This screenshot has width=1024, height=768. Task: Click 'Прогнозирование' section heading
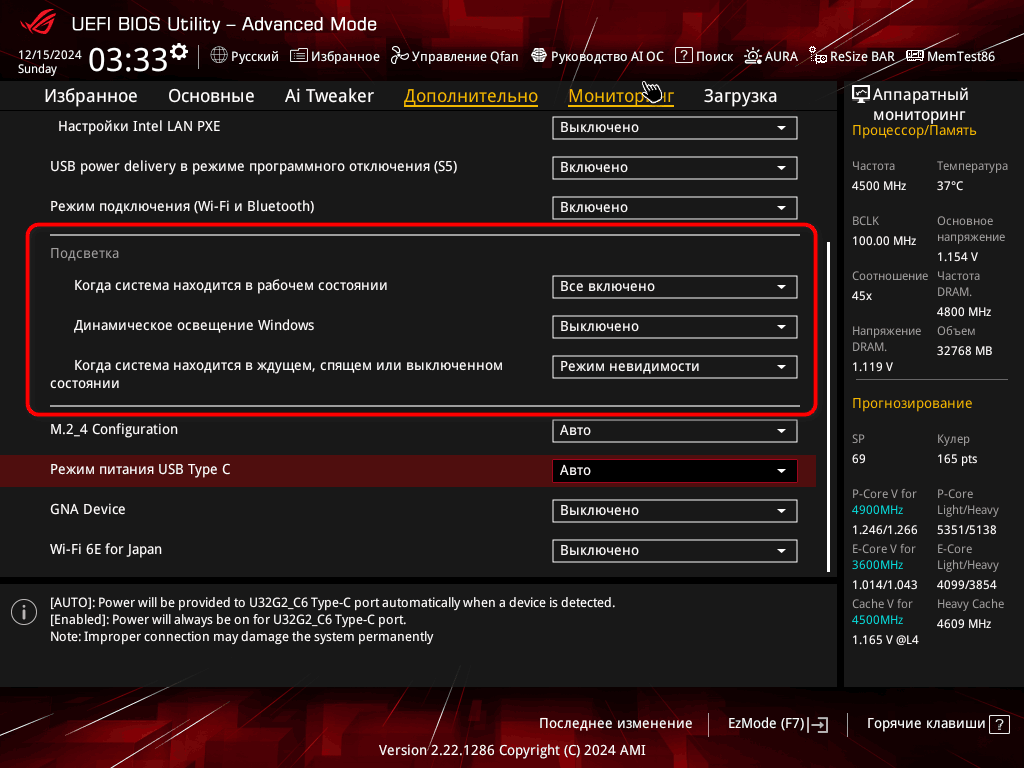pyautogui.click(x=912, y=404)
